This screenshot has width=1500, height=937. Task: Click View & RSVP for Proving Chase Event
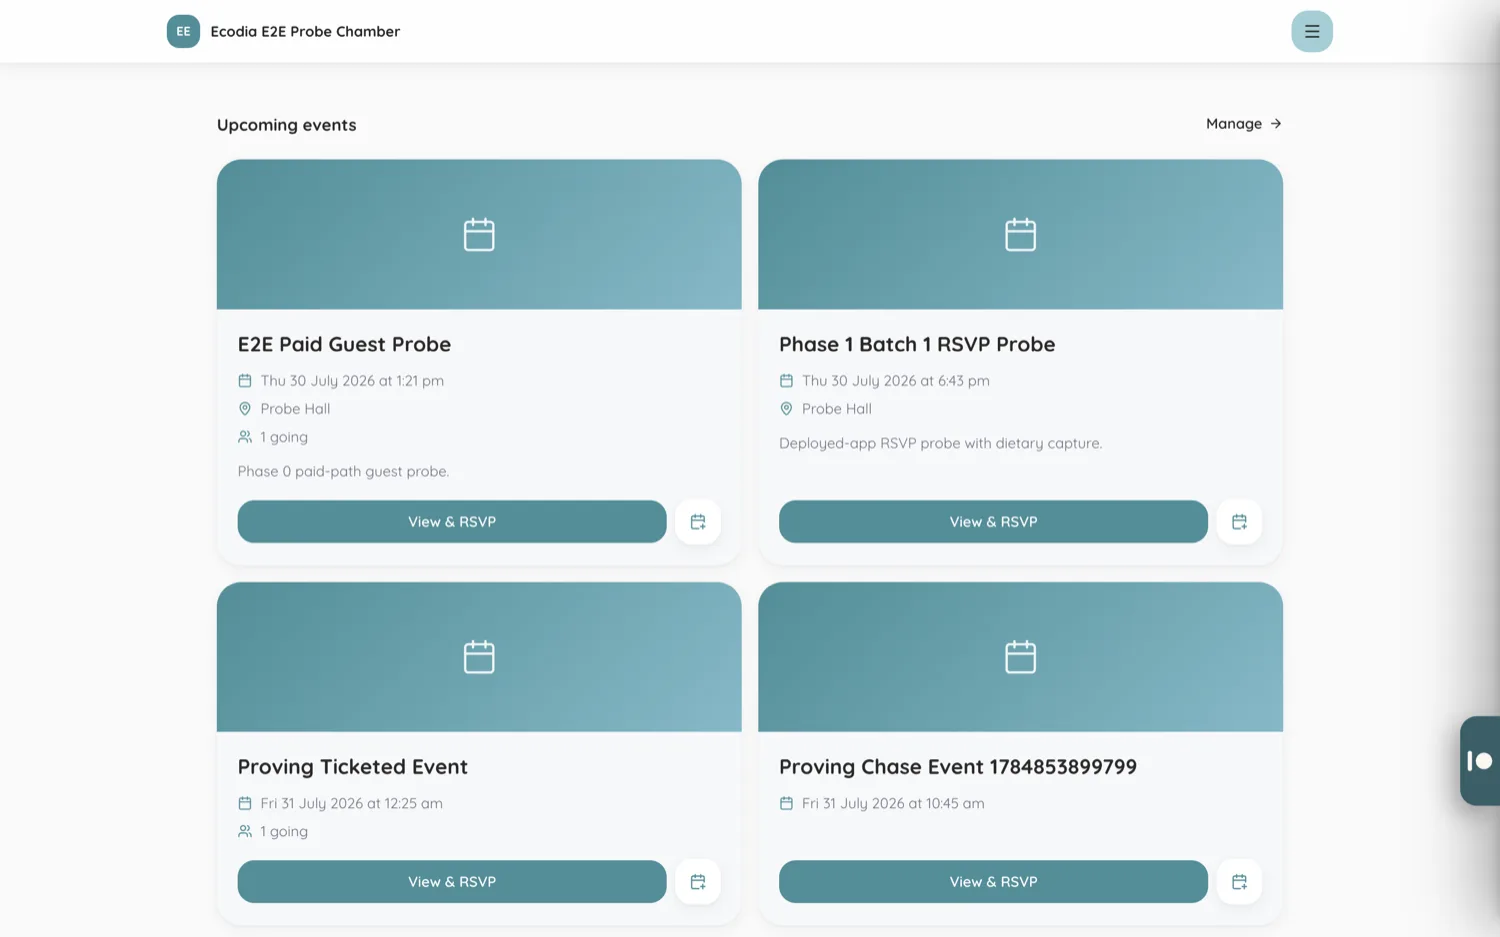[x=993, y=882]
